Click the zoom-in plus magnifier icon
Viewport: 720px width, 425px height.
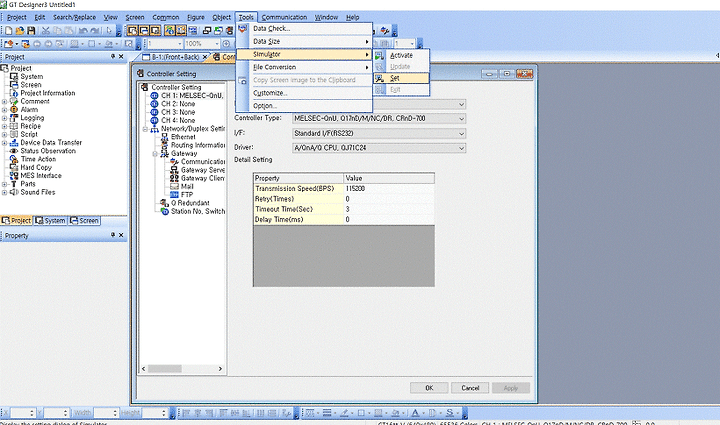pos(226,44)
